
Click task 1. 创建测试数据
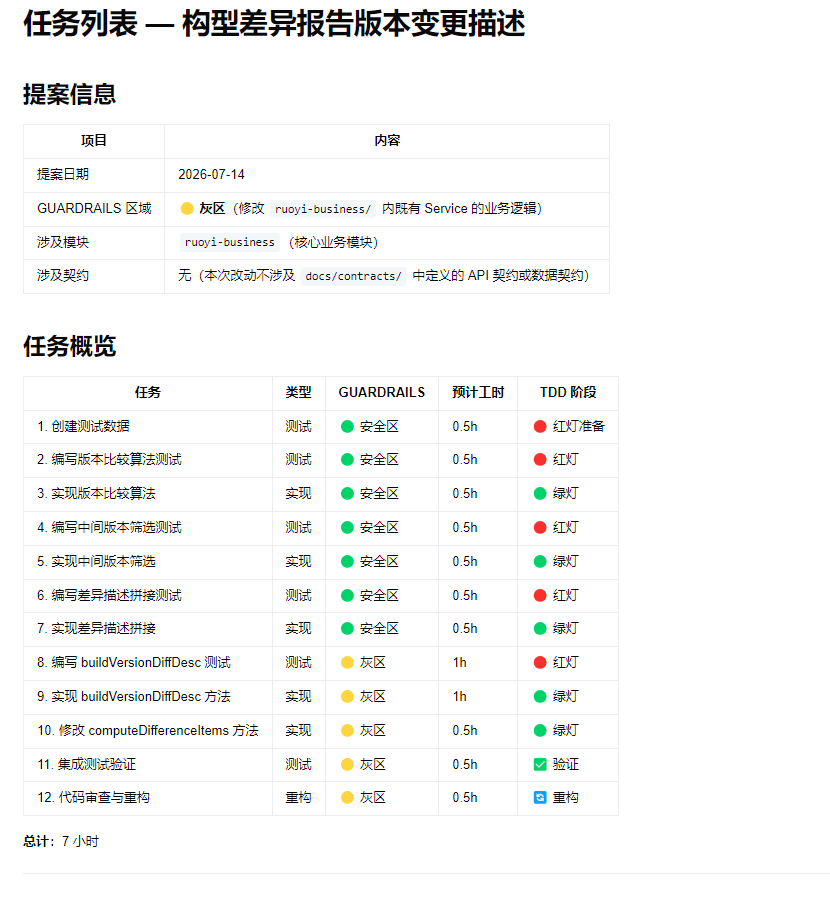[84, 427]
